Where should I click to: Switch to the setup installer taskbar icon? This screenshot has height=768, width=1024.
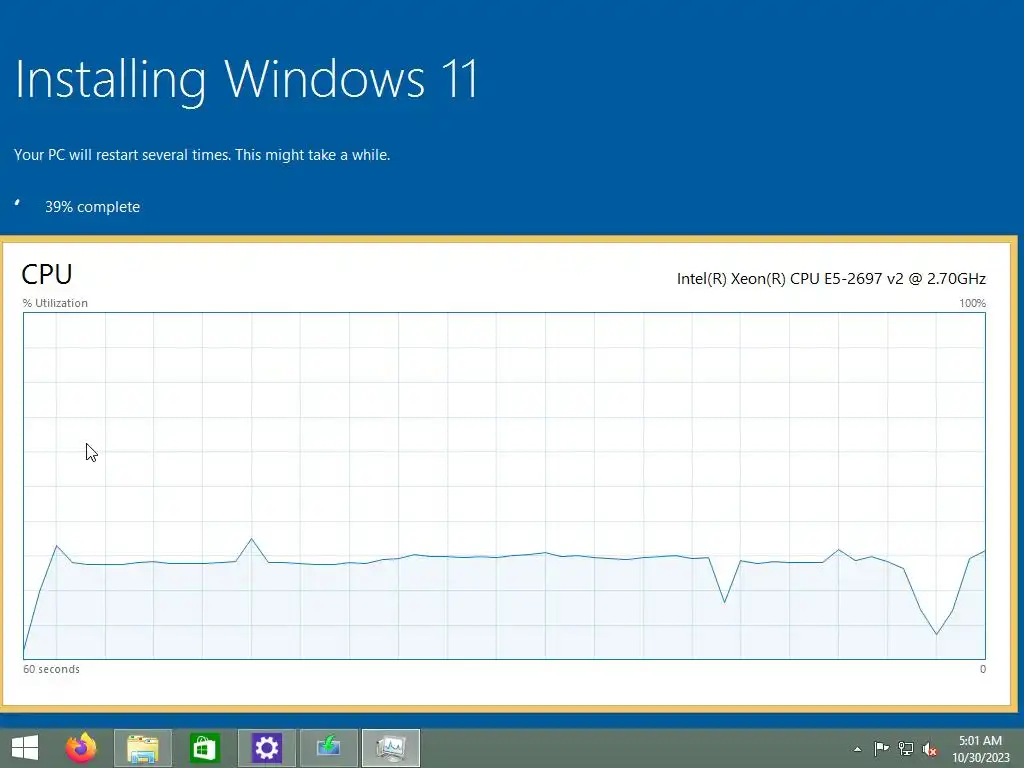[328, 748]
